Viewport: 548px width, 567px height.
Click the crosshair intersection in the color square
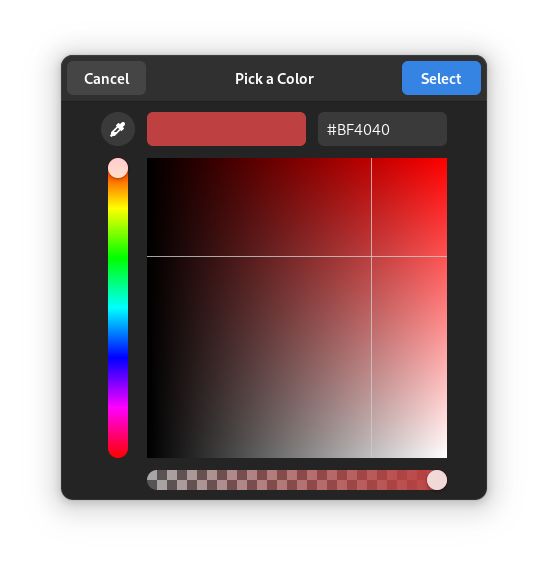coord(371,256)
